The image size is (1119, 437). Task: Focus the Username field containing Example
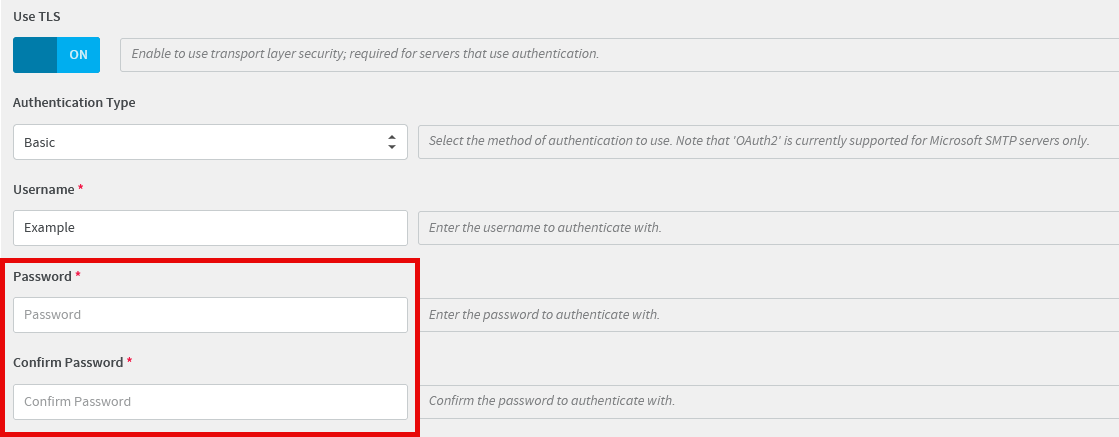pyautogui.click(x=211, y=228)
